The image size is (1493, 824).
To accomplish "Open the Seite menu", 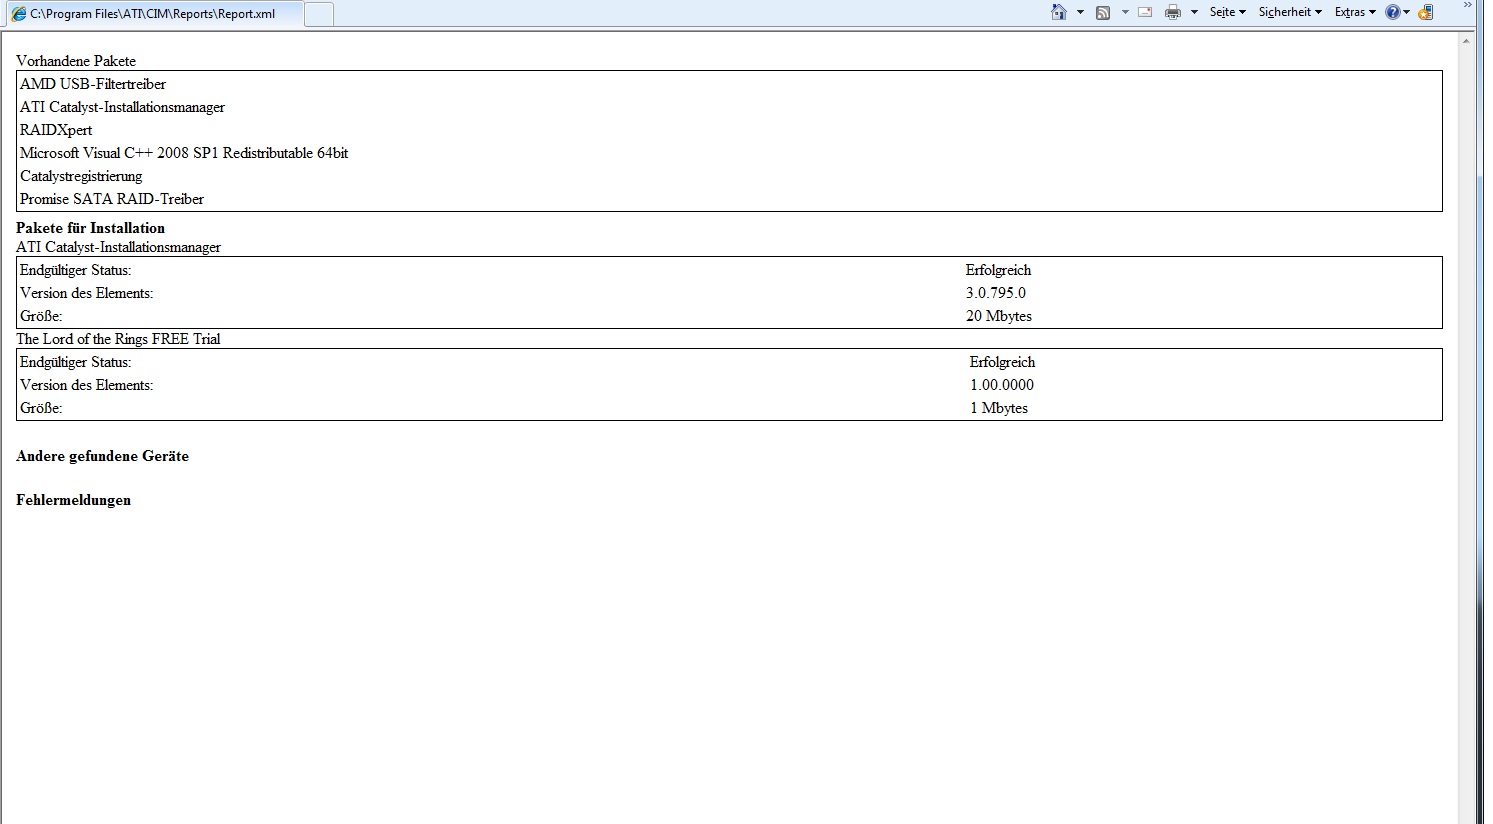I will 1227,12.
